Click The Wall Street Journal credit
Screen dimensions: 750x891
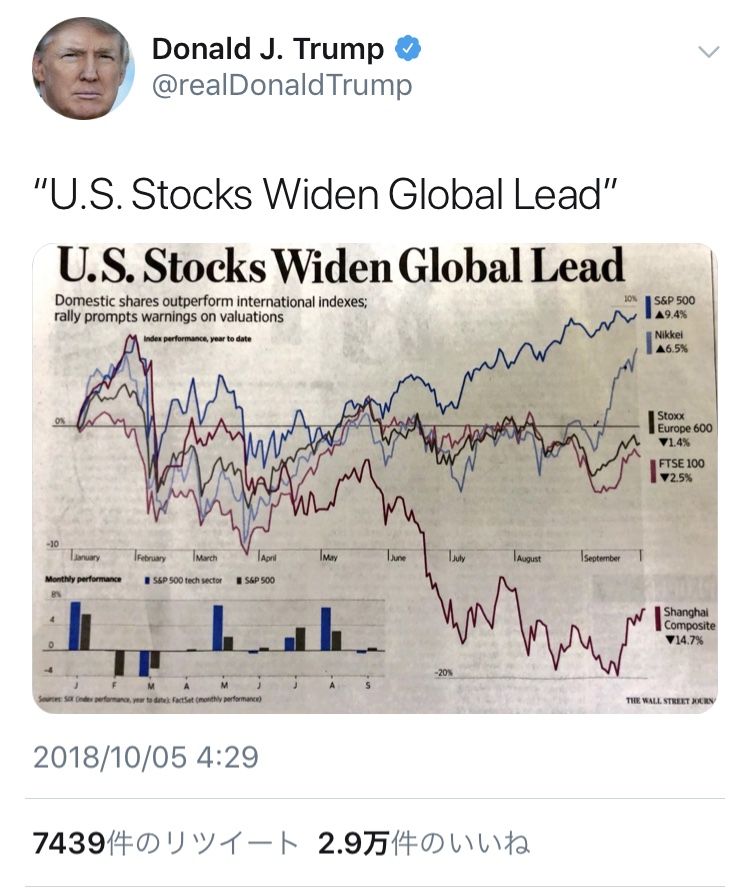[670, 701]
